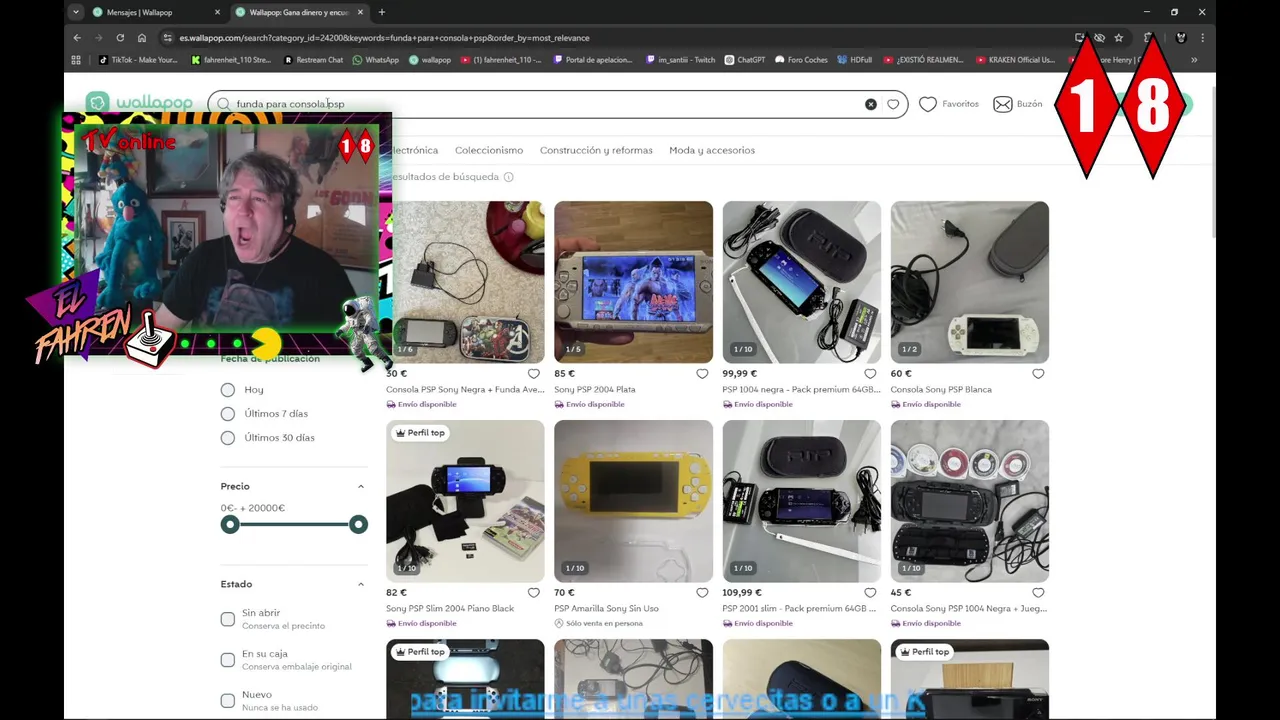Viewport: 1280px width, 720px height.
Task: Favorite the Consola PSP Sony Negra + Funda listing
Action: [534, 374]
